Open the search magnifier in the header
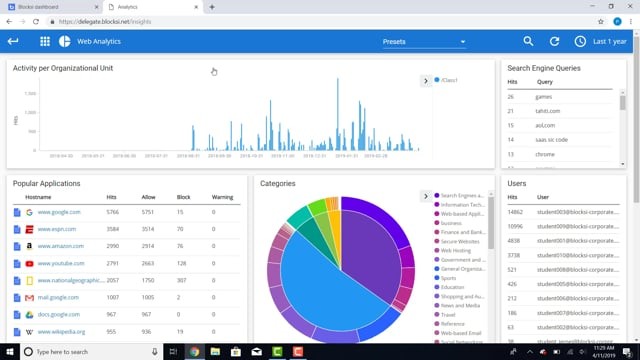 pyautogui.click(x=528, y=41)
